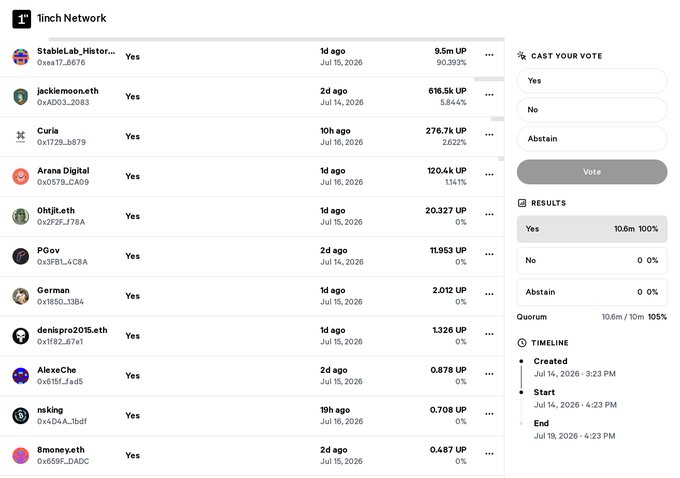Click the End timeline marker

click(521, 423)
